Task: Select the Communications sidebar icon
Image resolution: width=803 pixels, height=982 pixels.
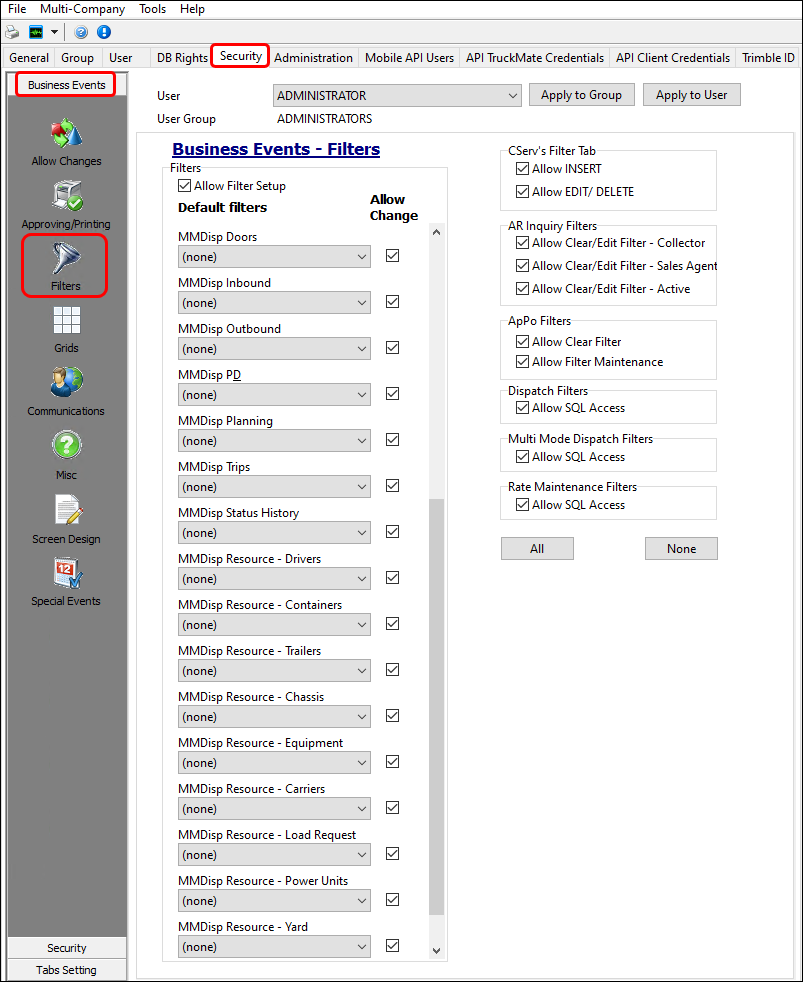Action: pyautogui.click(x=65, y=385)
